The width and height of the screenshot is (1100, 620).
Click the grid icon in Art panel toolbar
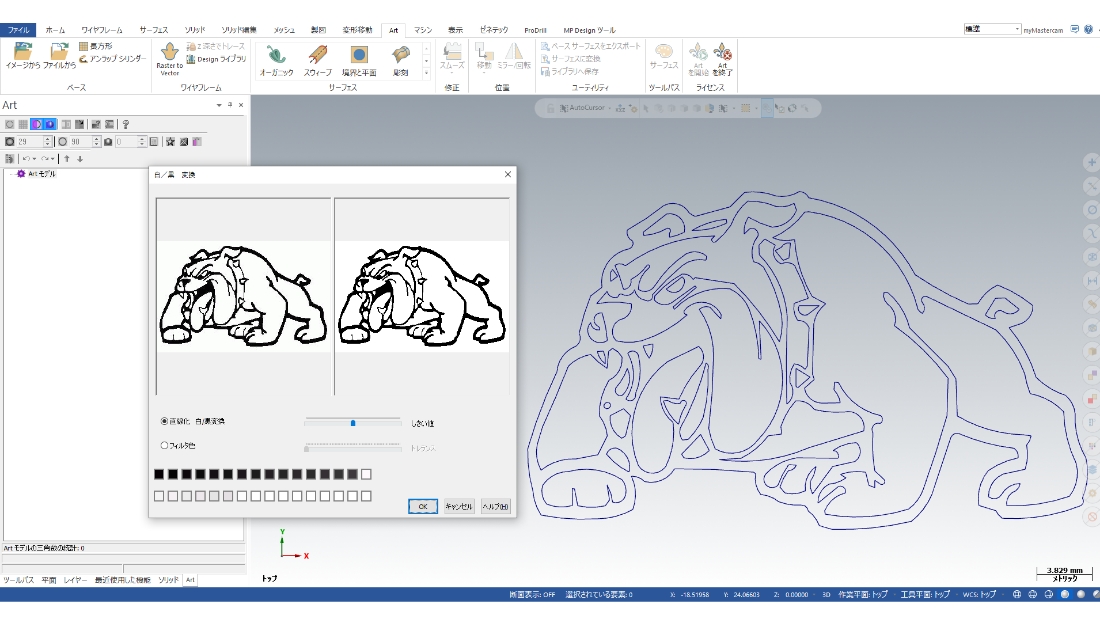tap(23, 124)
